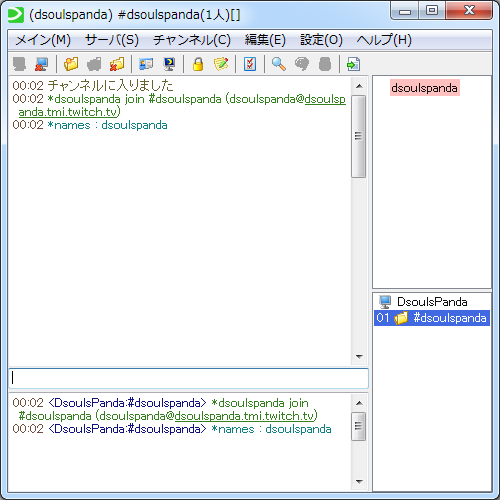Click the disconnect server icon with red X
Screen dimensions: 500x500
(41, 64)
